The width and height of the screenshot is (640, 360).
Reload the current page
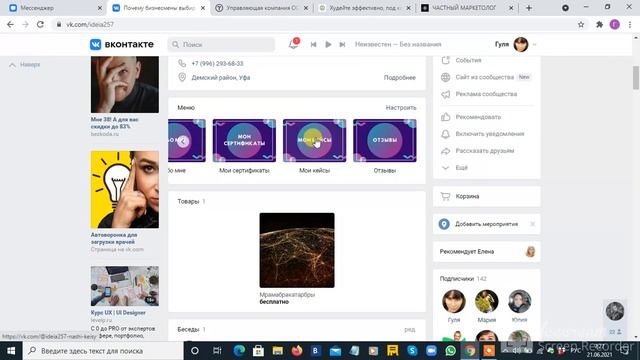[40, 24]
